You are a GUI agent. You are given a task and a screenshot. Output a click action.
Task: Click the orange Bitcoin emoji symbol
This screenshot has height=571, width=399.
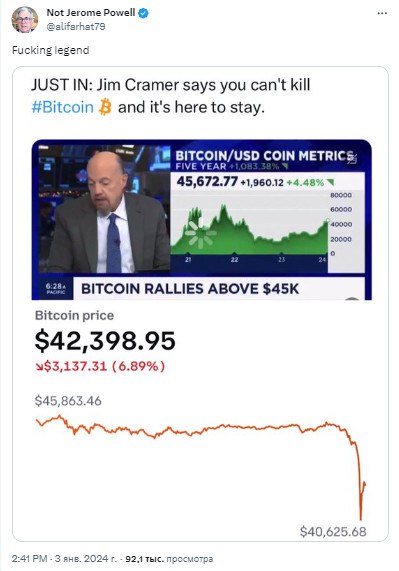click(x=105, y=107)
